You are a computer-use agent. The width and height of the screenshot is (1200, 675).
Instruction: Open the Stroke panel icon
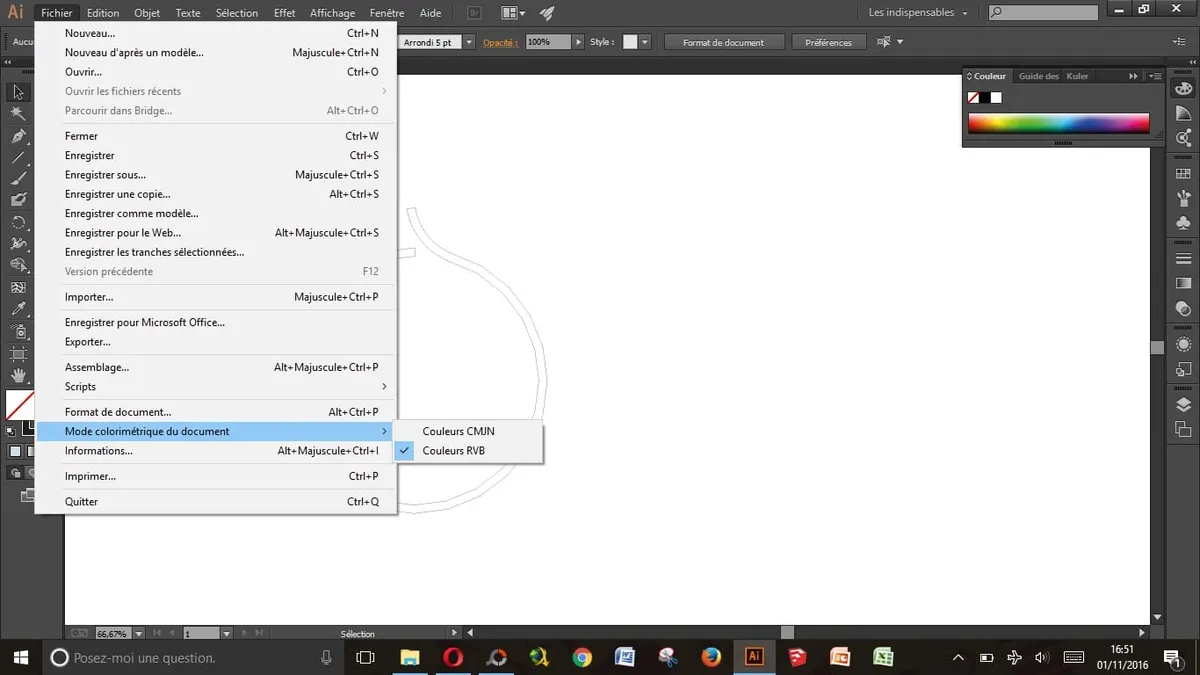(1184, 259)
